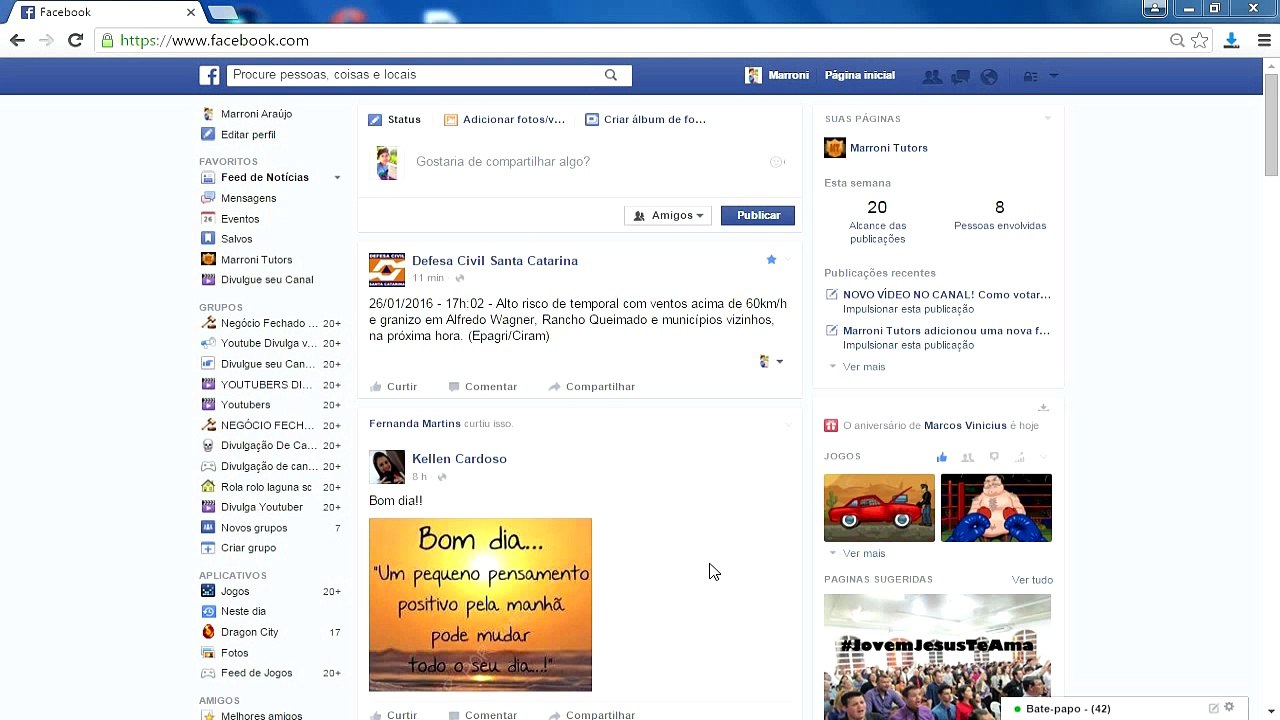The height and width of the screenshot is (720, 1280).
Task: Click browser back arrow
Action: tap(17, 40)
